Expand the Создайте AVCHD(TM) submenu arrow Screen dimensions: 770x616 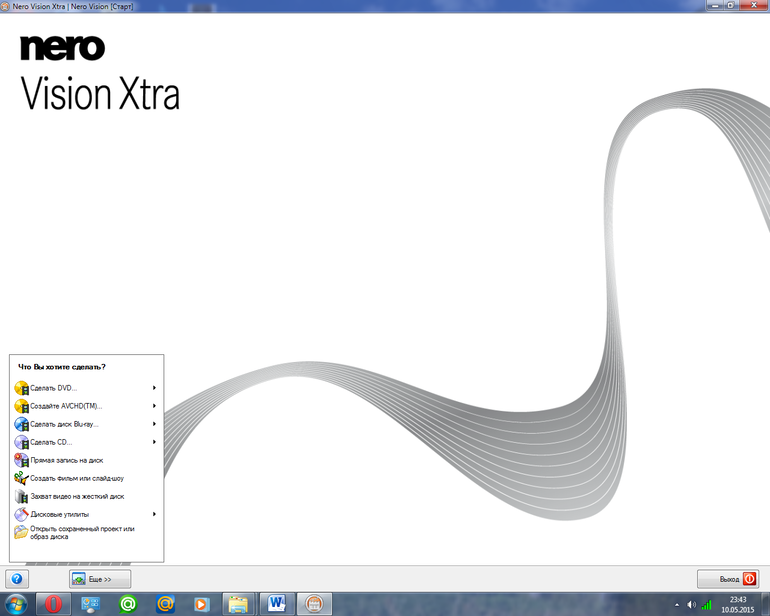(x=154, y=406)
